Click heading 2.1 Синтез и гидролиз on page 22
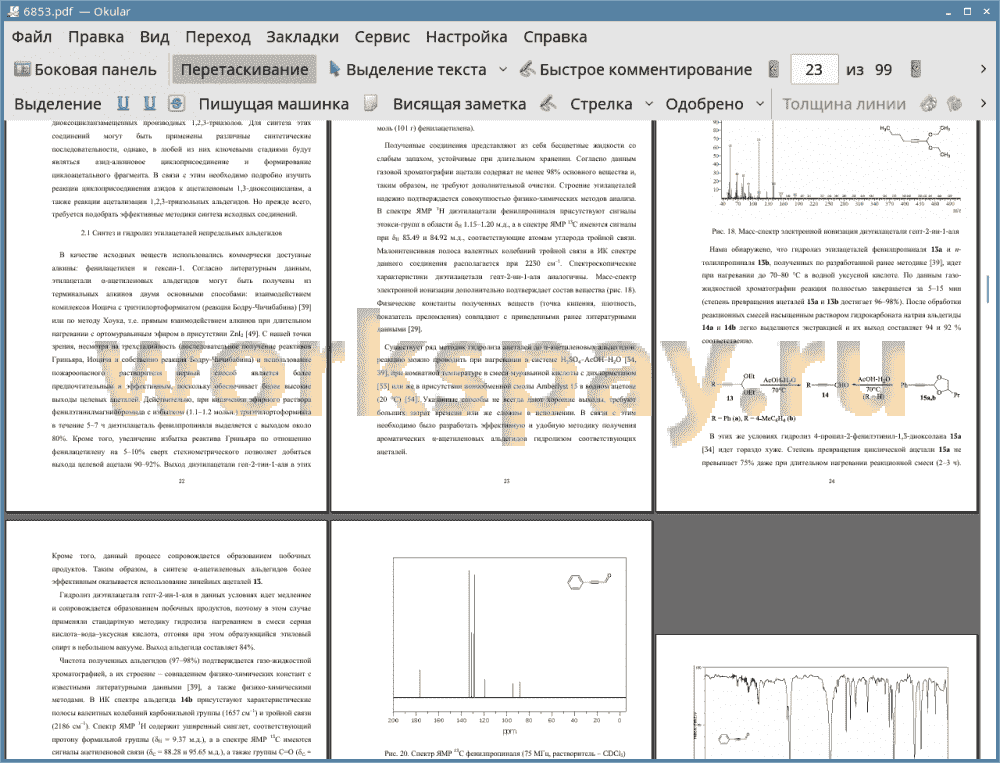Viewport: 1000px width, 763px height. (181, 233)
